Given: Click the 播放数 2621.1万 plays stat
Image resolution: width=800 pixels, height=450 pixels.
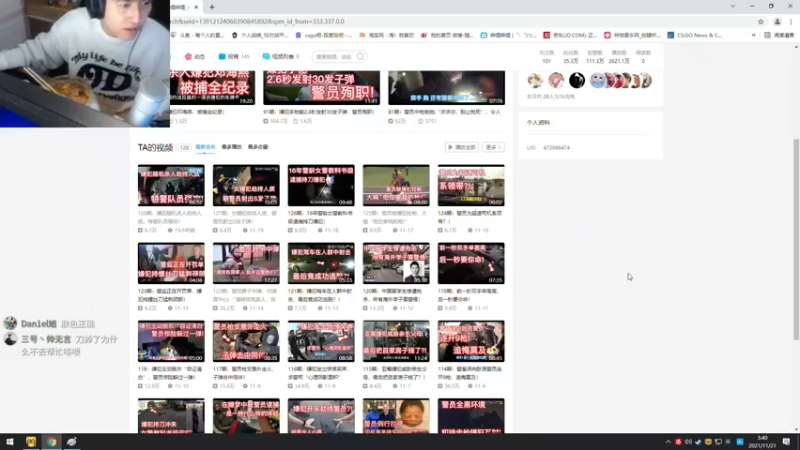Looking at the screenshot, I should (619, 57).
